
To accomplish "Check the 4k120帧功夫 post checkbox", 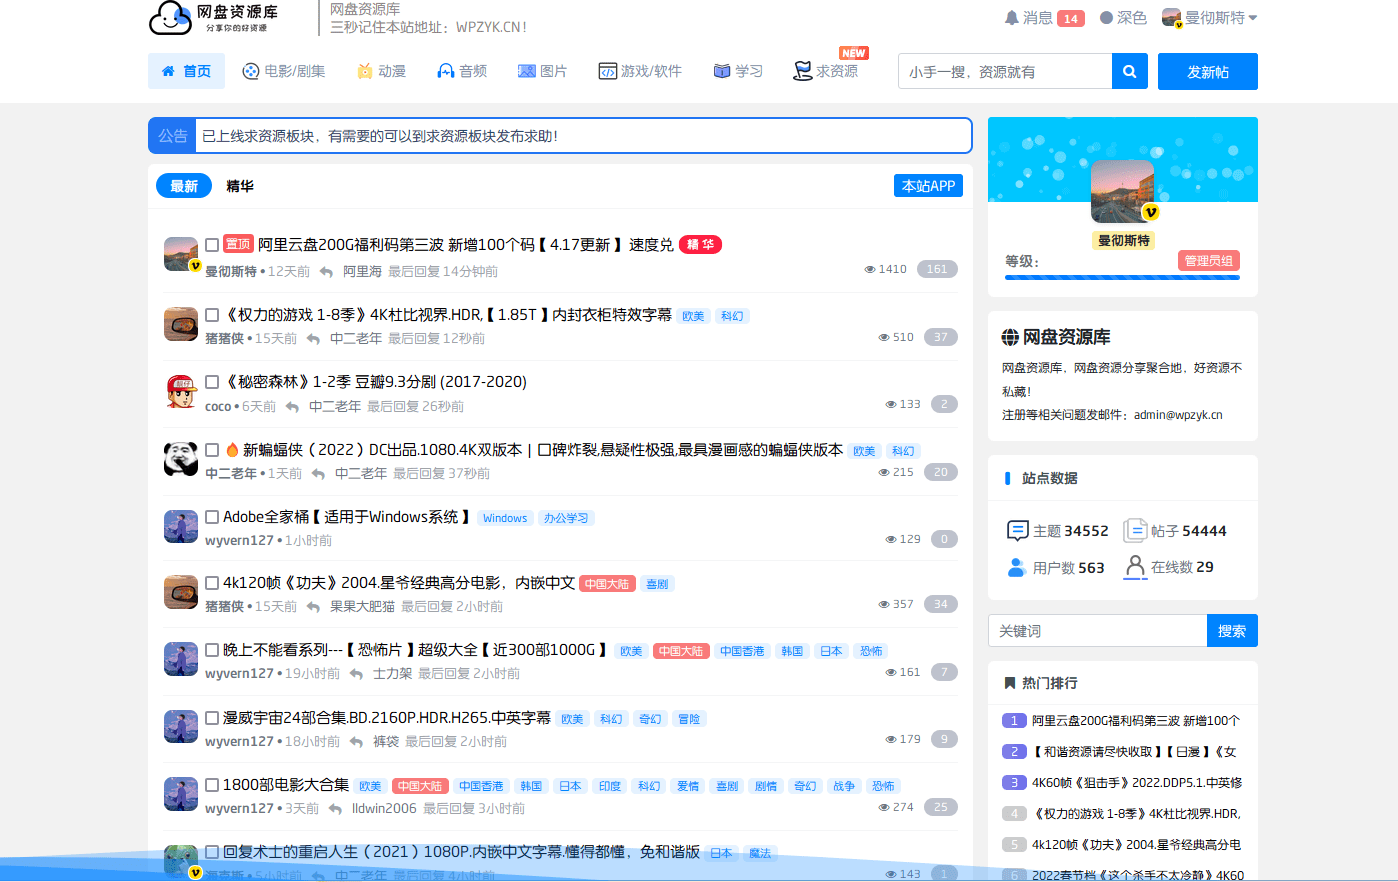I will point(212,583).
